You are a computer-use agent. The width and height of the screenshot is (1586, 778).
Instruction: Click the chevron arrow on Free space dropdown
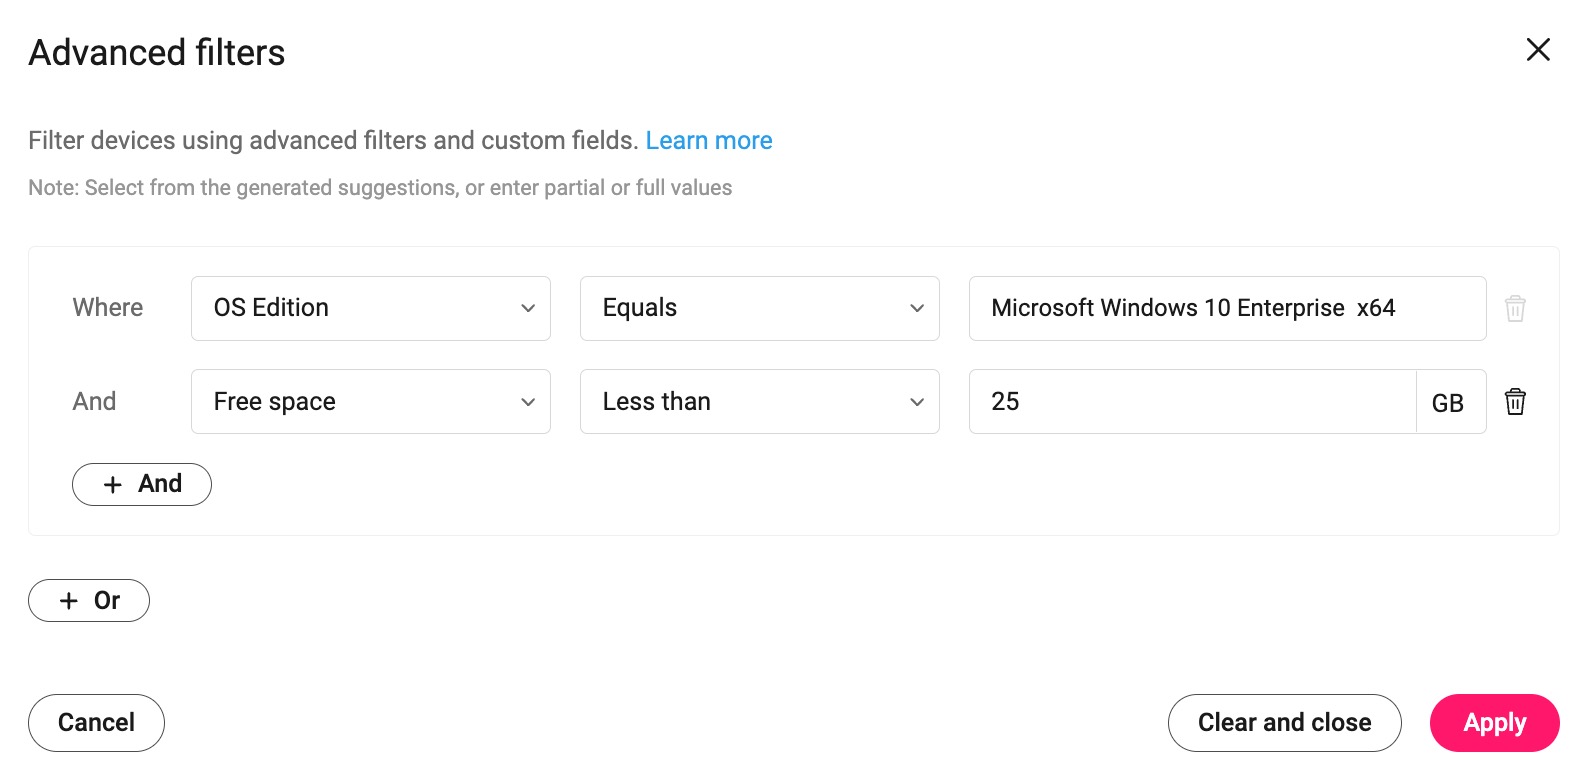(527, 402)
